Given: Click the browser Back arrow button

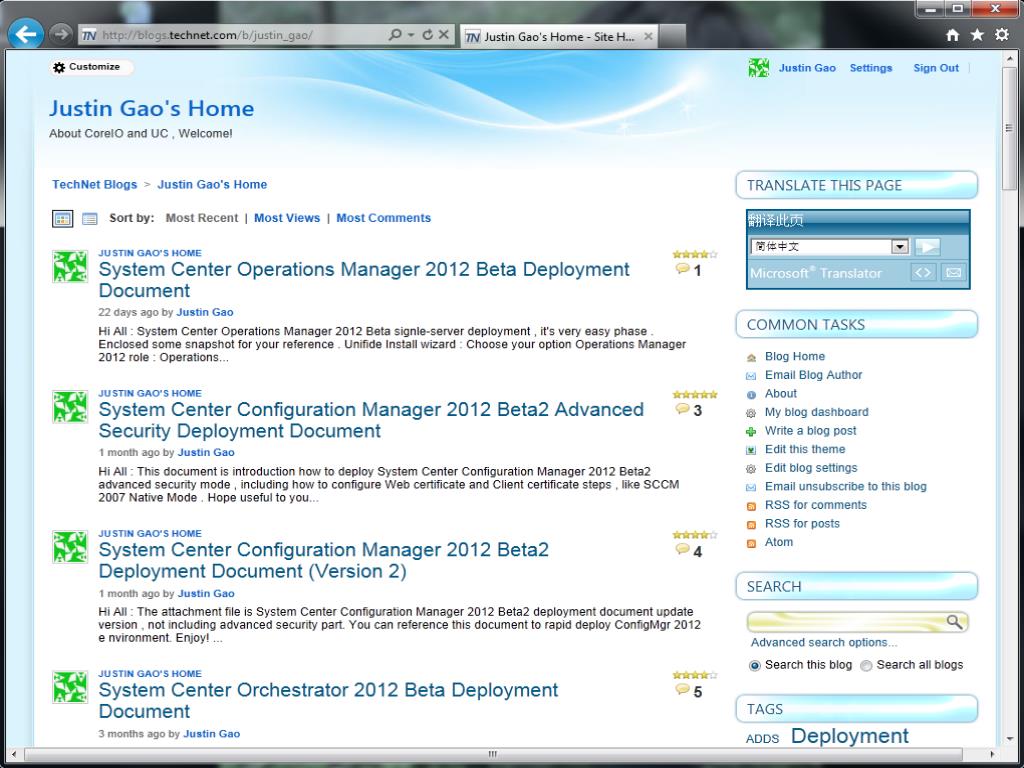Looking at the screenshot, I should (25, 34).
